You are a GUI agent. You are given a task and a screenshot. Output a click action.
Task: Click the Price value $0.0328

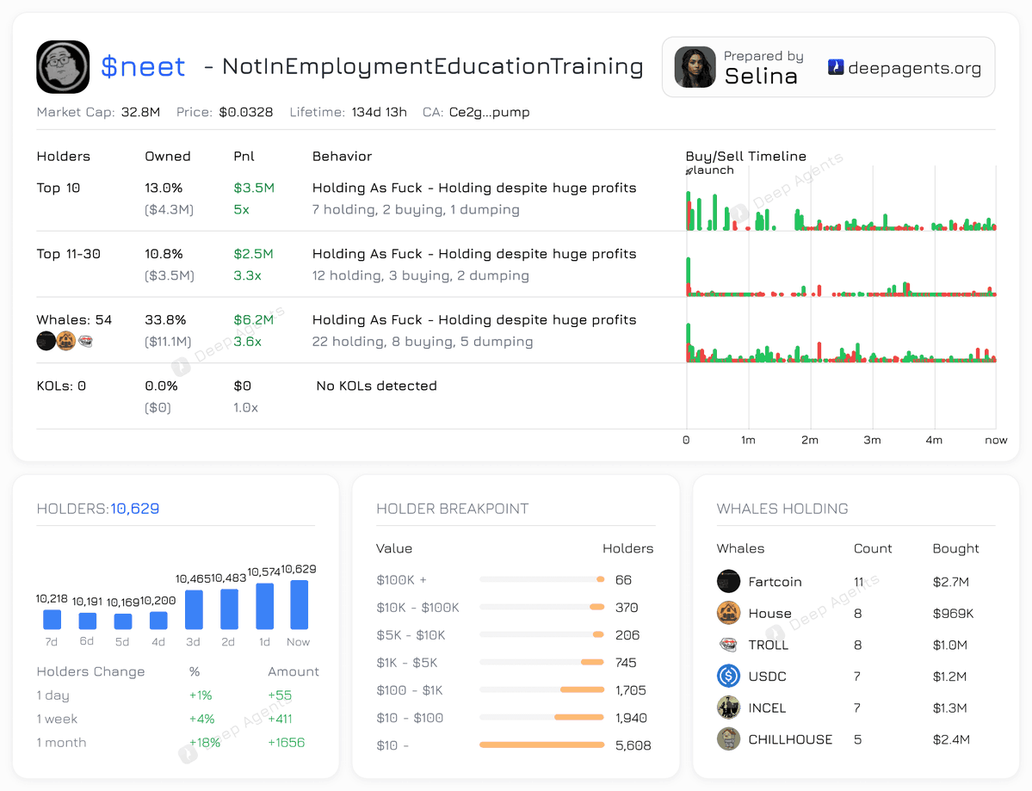coord(245,112)
